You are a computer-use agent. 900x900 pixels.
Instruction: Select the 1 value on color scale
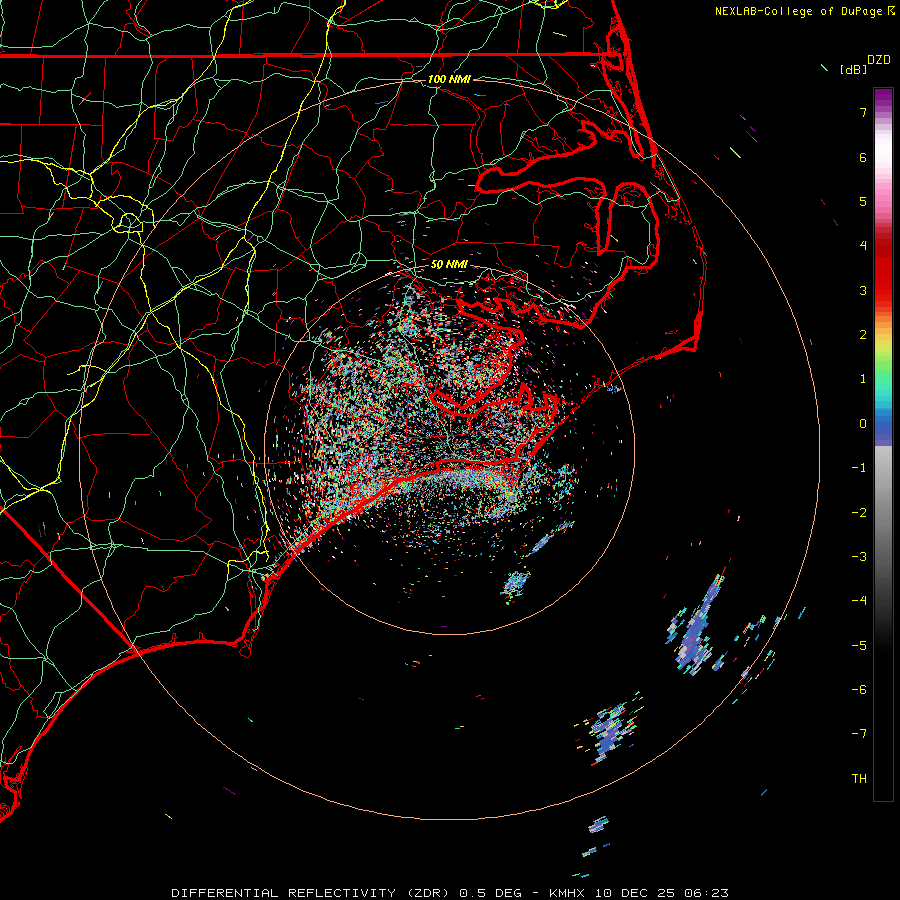(863, 379)
